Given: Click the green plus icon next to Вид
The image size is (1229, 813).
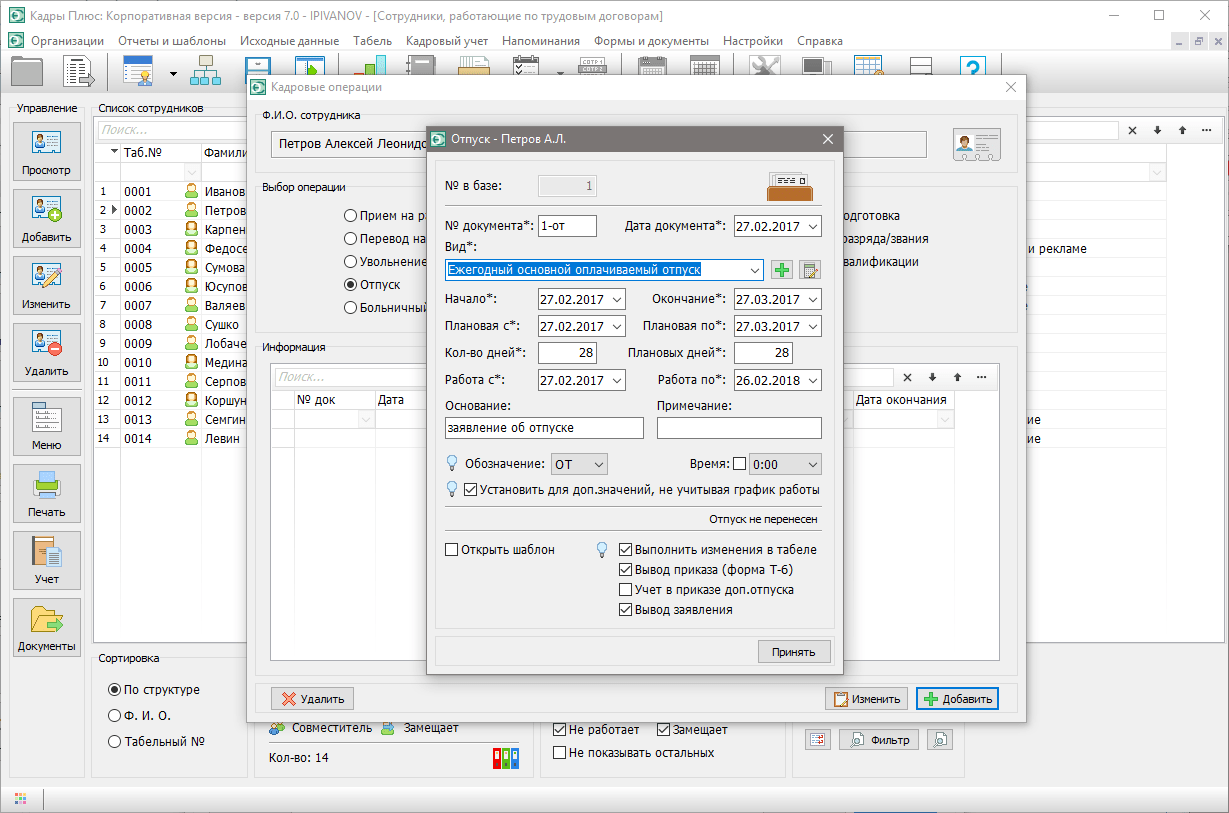Looking at the screenshot, I should 782,270.
